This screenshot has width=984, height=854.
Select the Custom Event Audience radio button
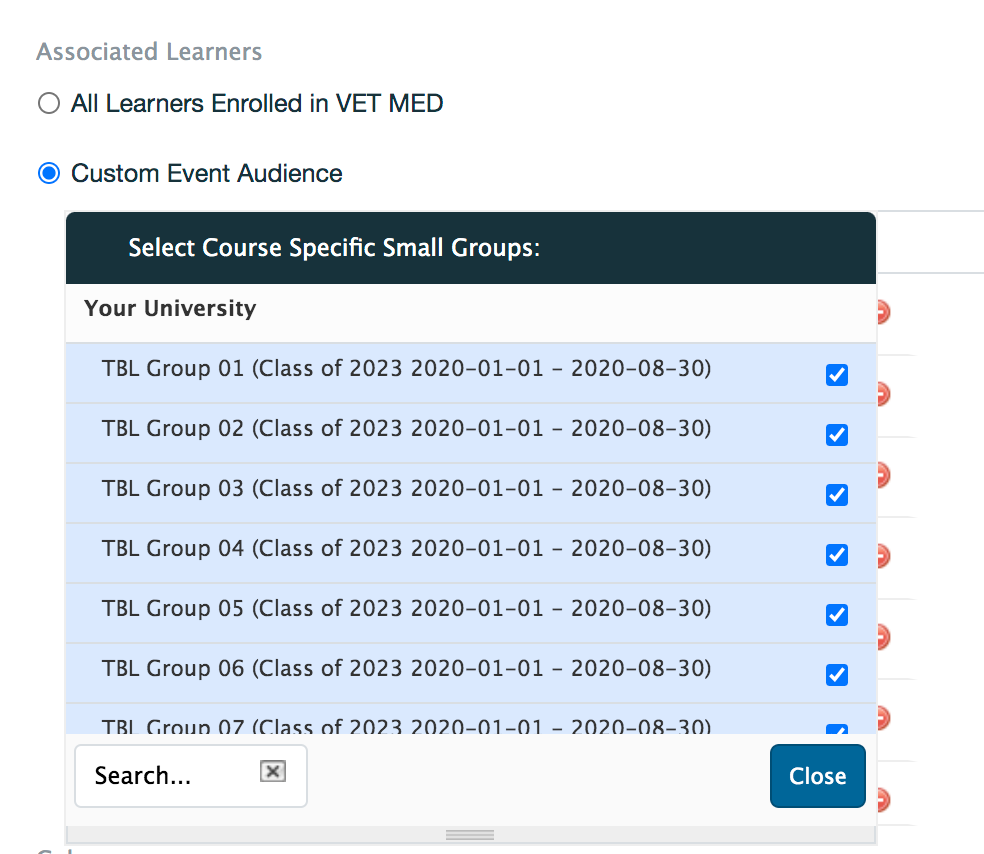(x=48, y=173)
